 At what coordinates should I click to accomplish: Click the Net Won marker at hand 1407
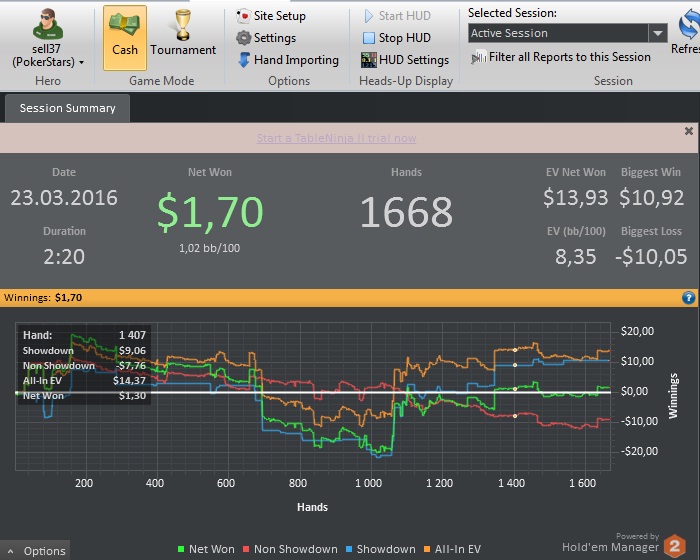(515, 389)
